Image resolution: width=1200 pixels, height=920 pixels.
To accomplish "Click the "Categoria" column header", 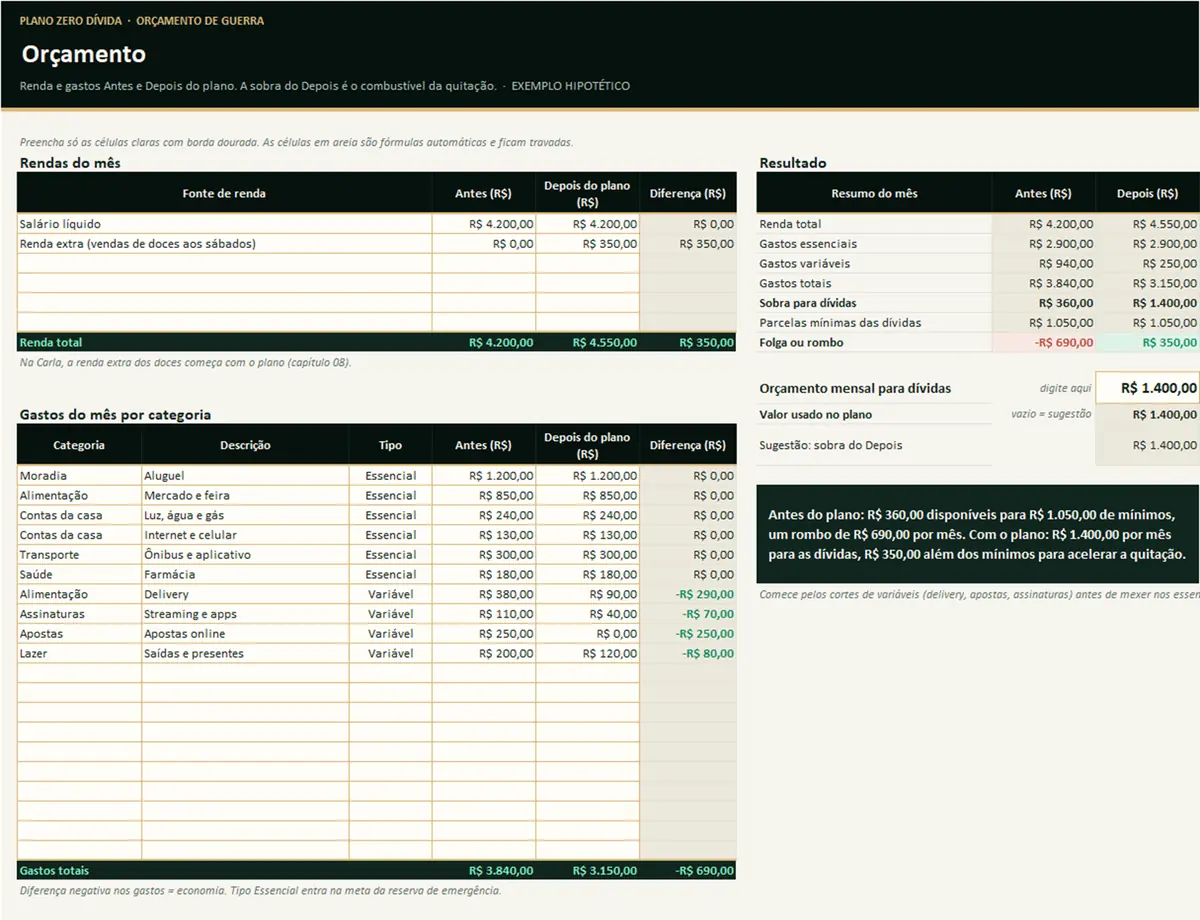I will tap(80, 445).
